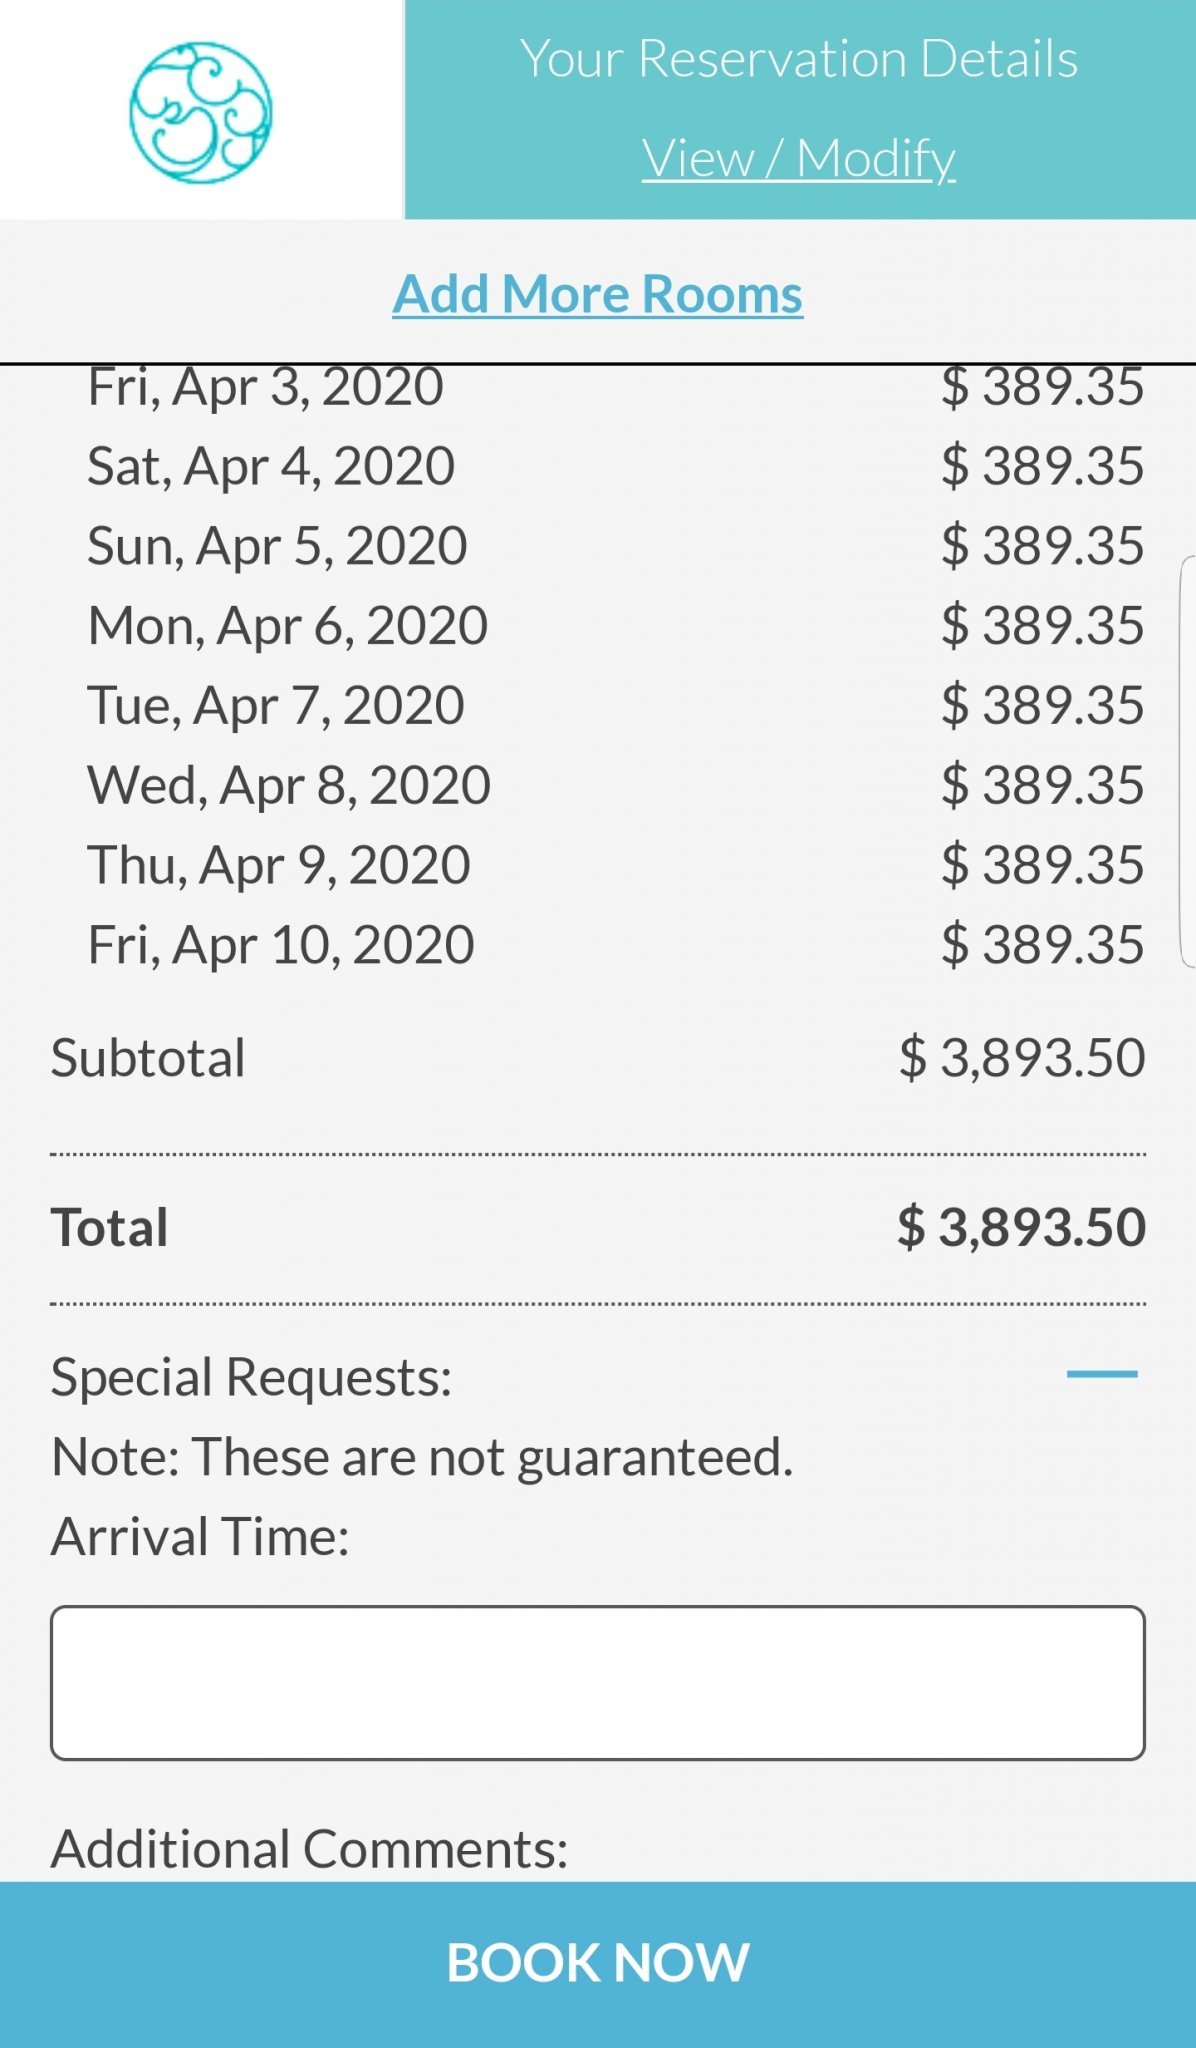Tap the Your Reservation Details header
Screen dimensions: 1196x2048
(x=798, y=58)
